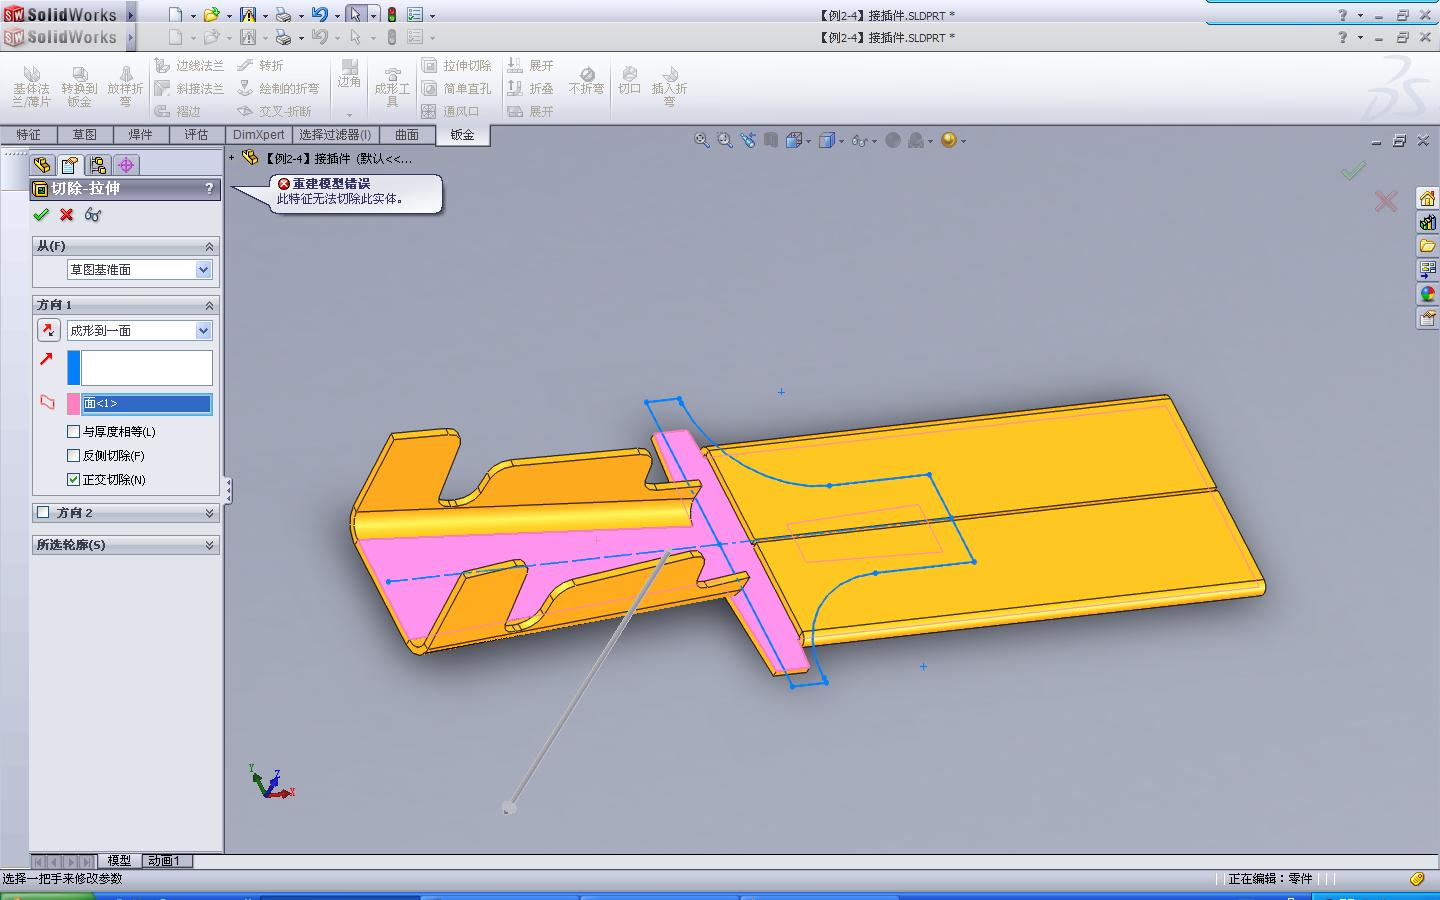Screen dimensions: 1440x900
Task: Choose the Select cursor tool in top toolbar
Action: (355, 15)
